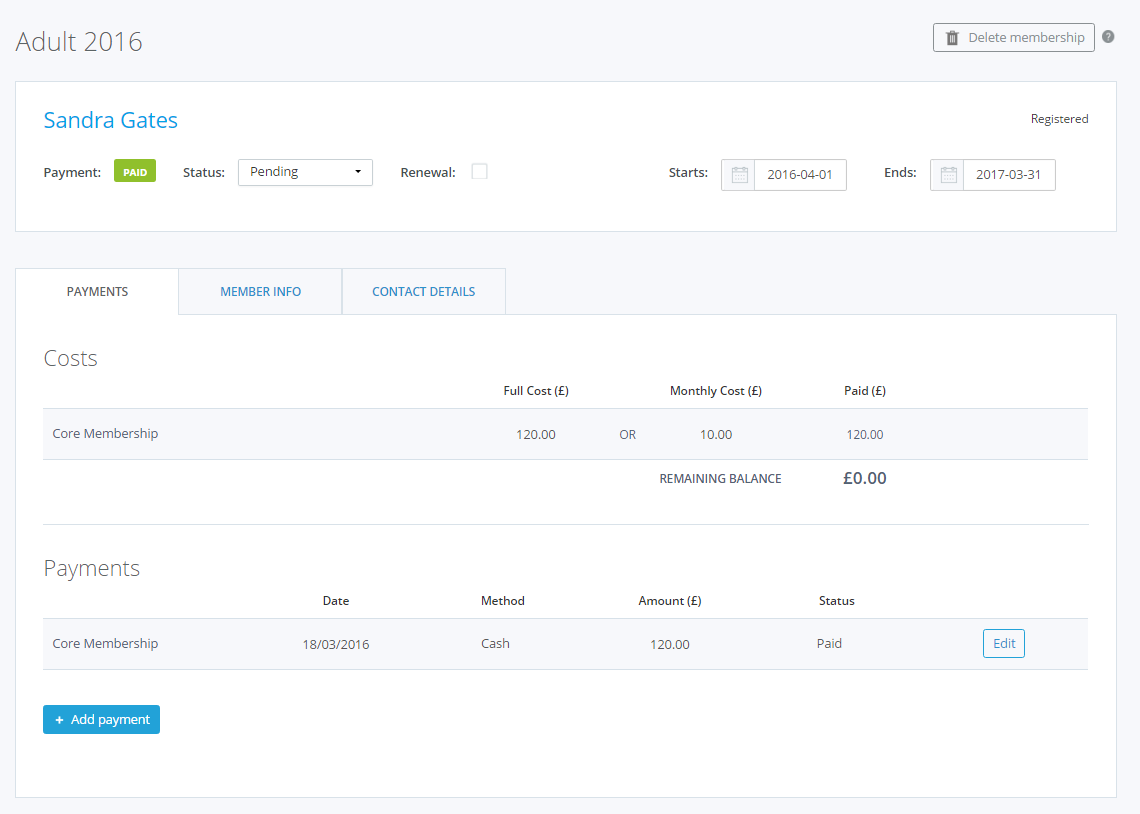Select Core Membership row under Costs
This screenshot has width=1140, height=814.
105,434
